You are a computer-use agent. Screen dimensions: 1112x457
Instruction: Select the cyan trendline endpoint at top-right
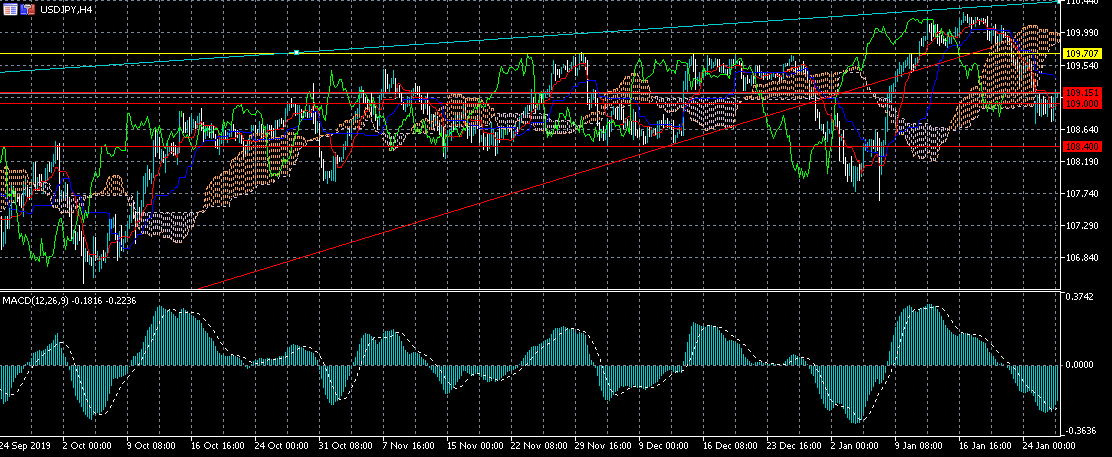click(x=1059, y=2)
